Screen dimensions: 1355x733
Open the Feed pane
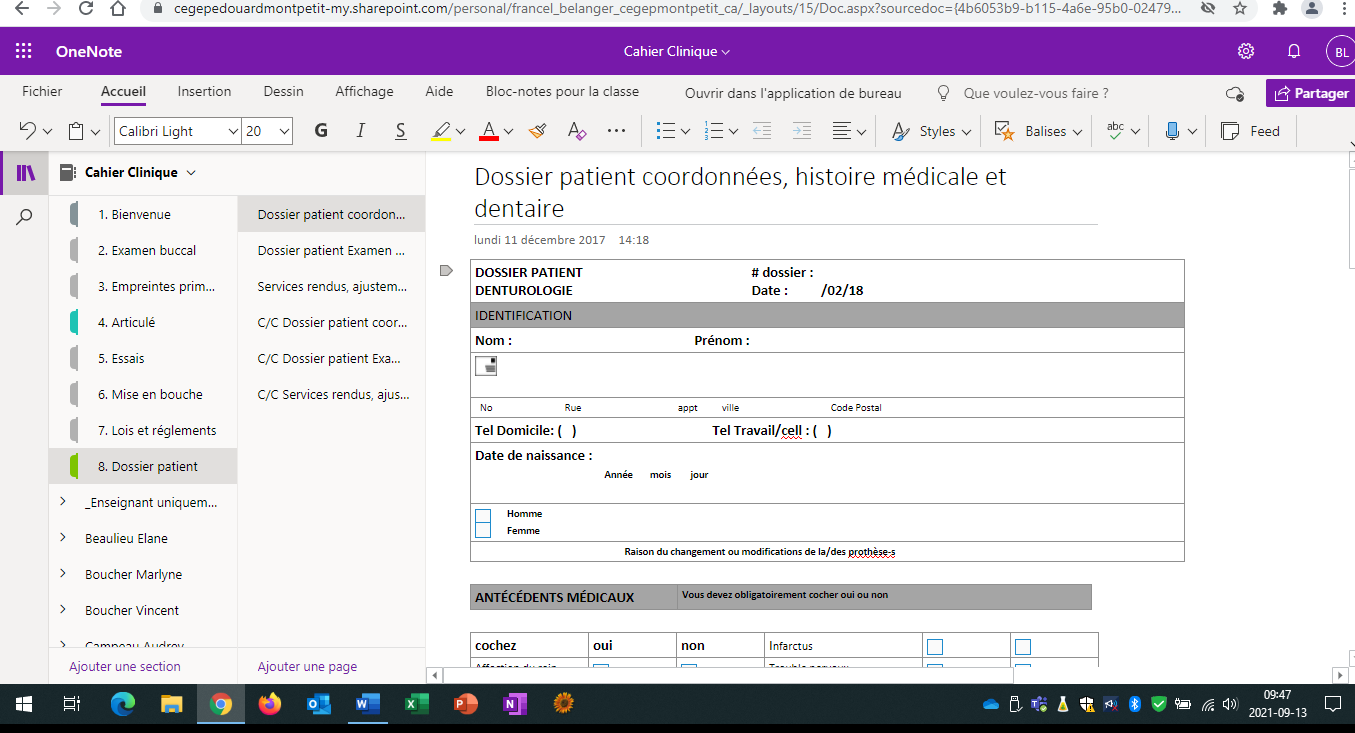click(1251, 131)
